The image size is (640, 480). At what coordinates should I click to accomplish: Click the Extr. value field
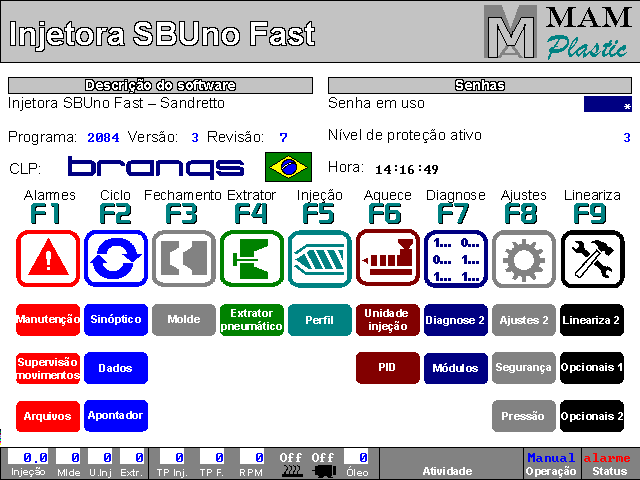click(132, 457)
